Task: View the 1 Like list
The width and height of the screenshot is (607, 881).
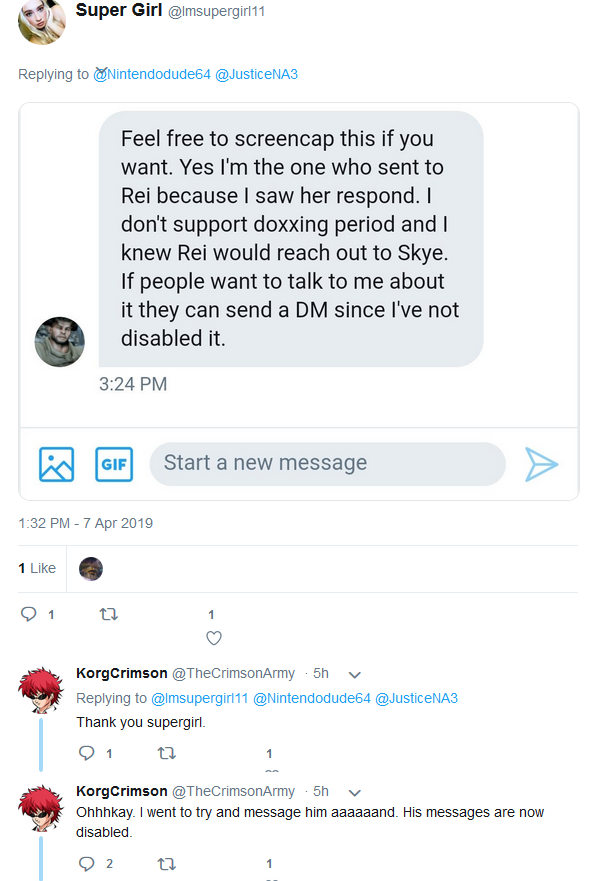Action: pos(37,568)
